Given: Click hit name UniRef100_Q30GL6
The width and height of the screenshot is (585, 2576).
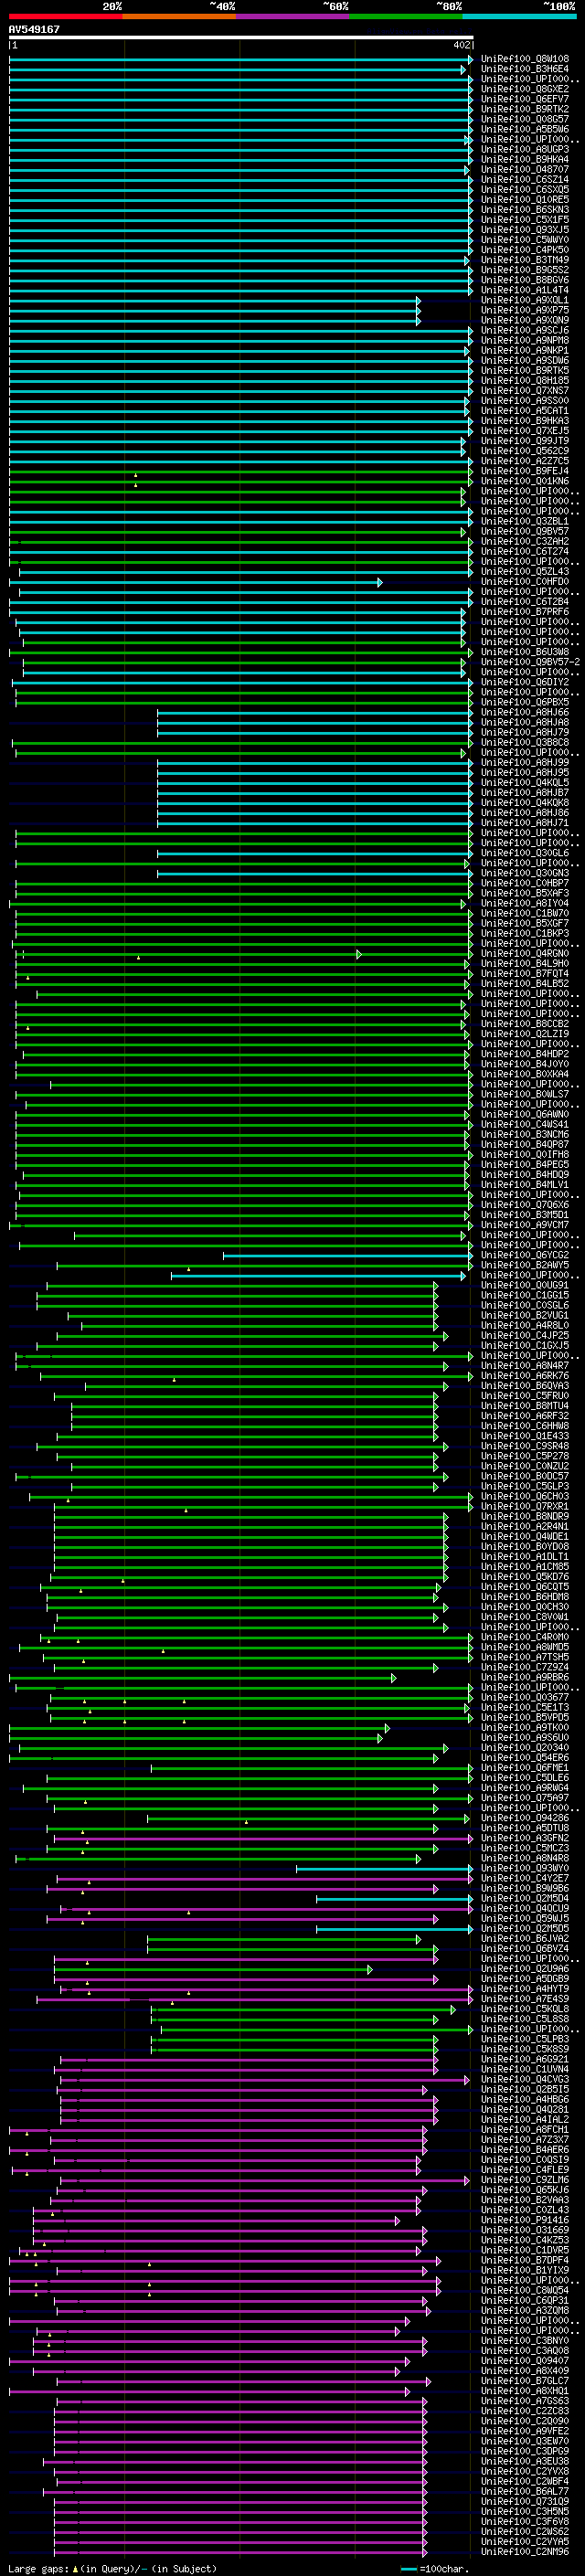Looking at the screenshot, I should pyautogui.click(x=524, y=853).
